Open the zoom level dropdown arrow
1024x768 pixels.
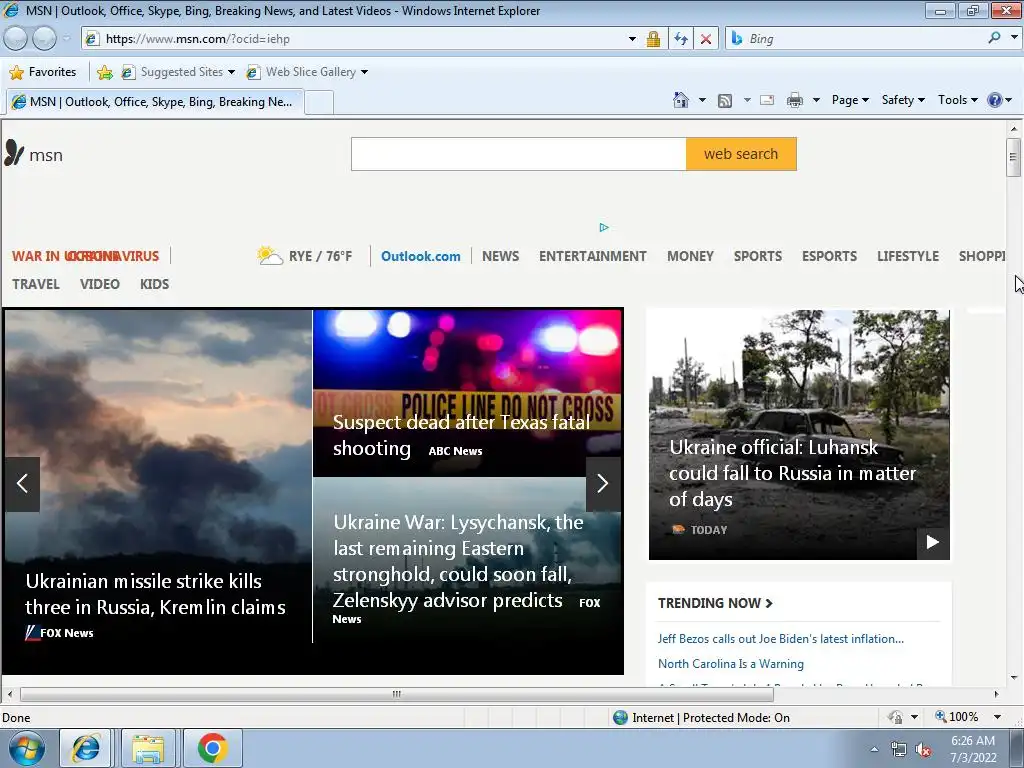pyautogui.click(x=997, y=717)
